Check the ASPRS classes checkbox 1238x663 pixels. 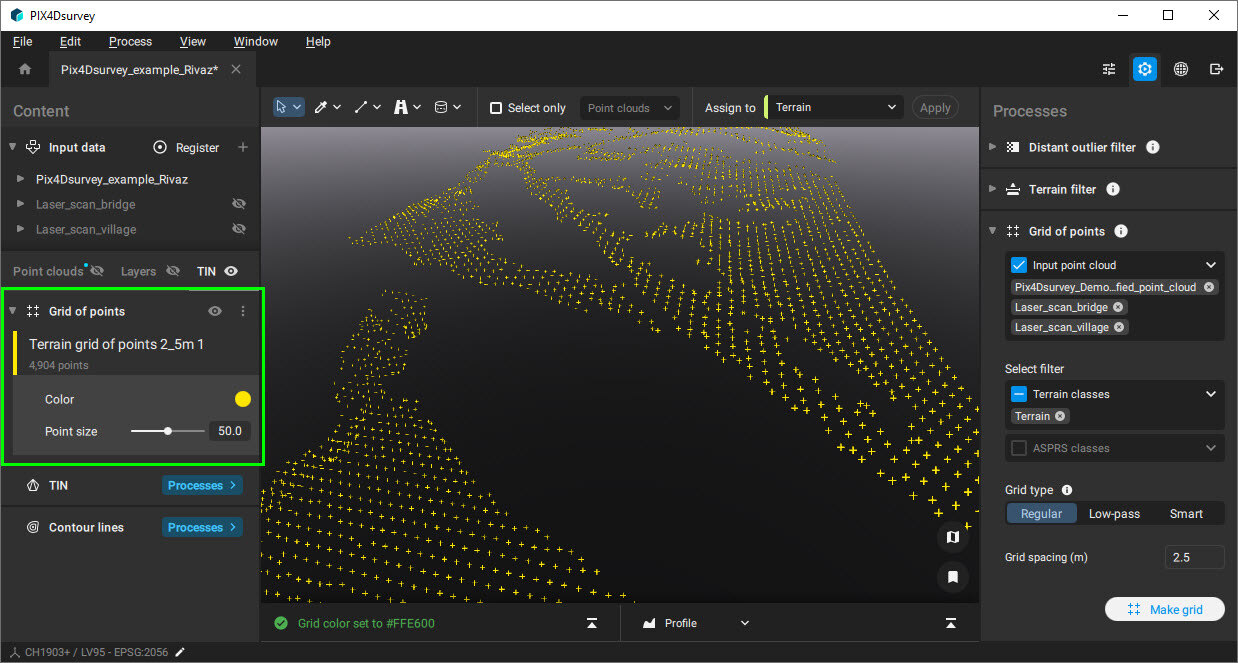(1019, 448)
